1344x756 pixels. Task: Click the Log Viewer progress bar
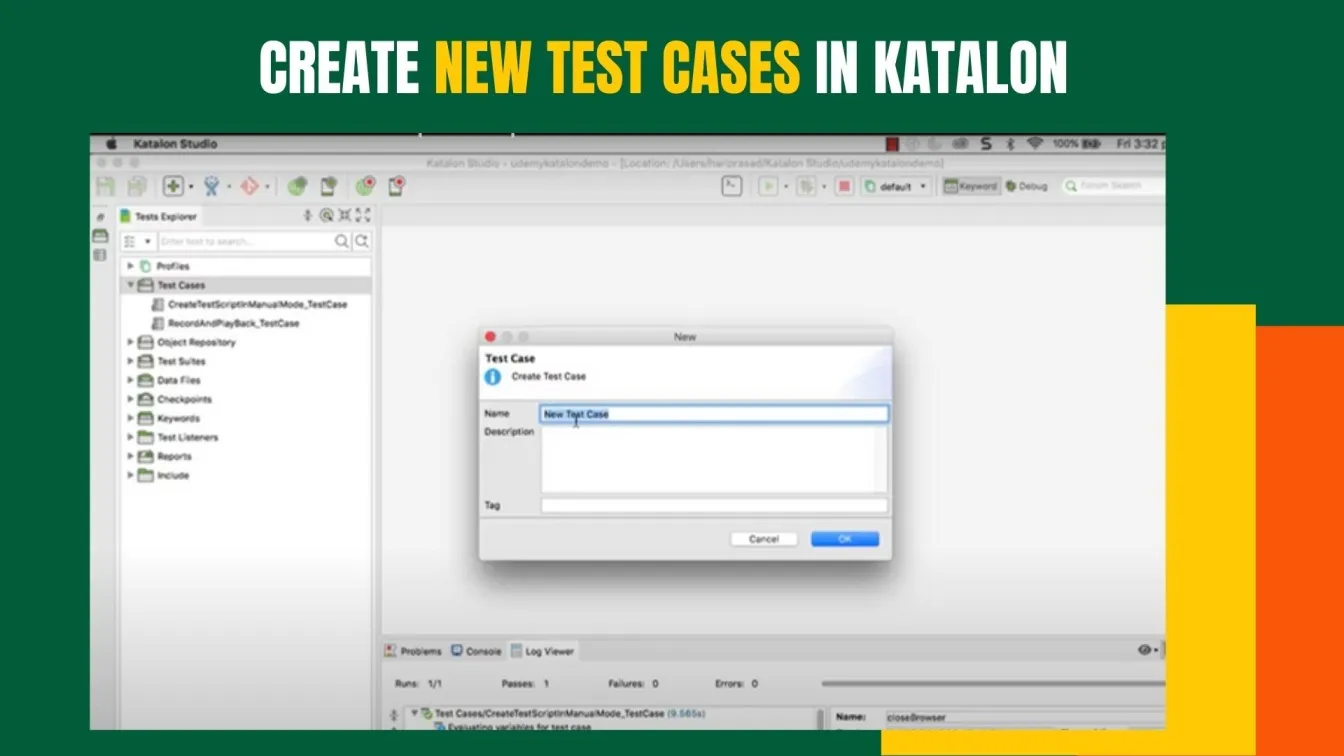pyautogui.click(x=993, y=684)
